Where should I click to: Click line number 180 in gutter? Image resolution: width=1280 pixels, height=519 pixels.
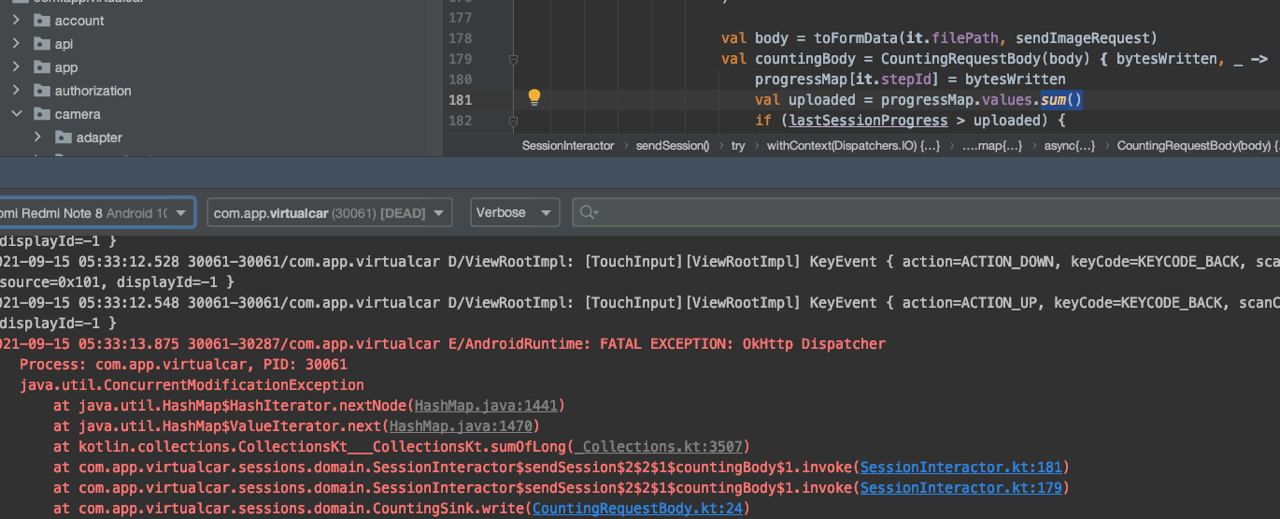460,79
